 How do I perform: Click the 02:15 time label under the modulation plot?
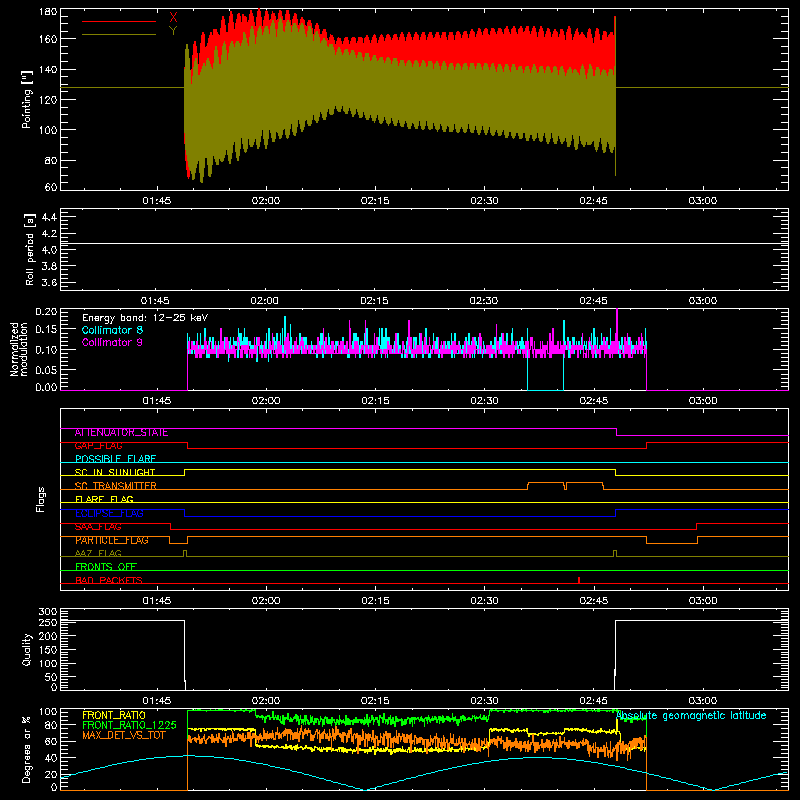pos(375,401)
